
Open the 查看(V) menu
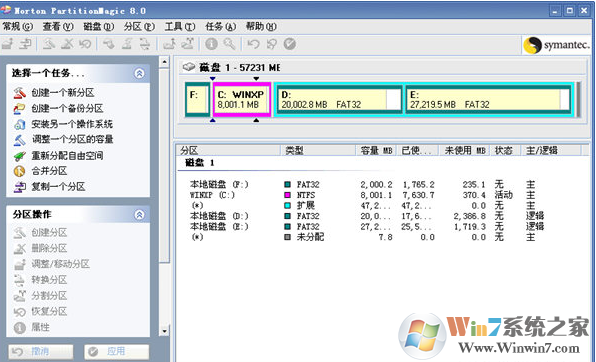[58, 26]
